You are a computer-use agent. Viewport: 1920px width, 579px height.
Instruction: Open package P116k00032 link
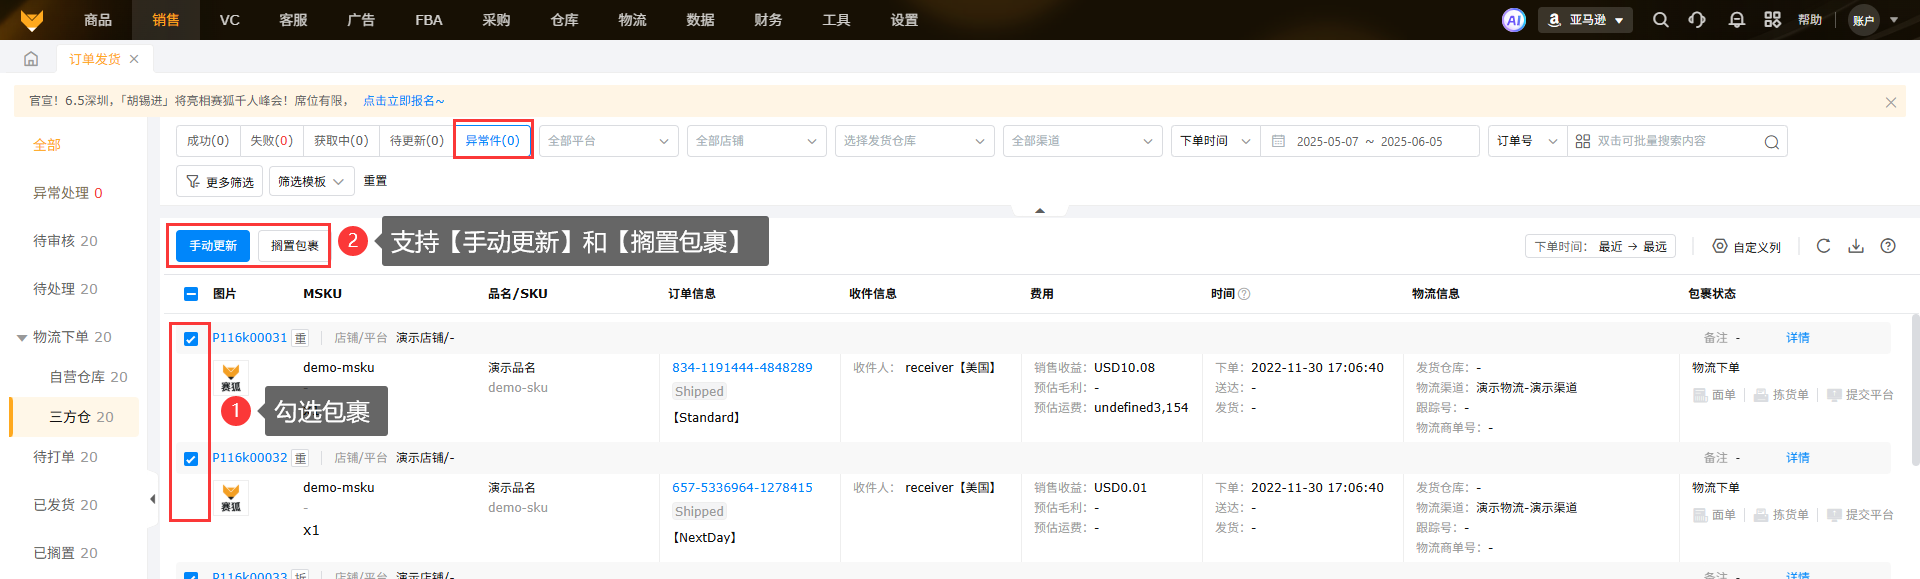[x=250, y=458]
